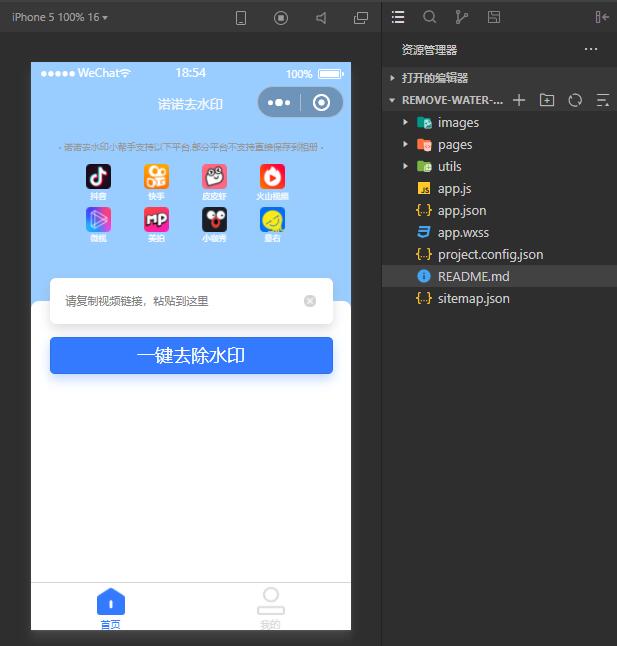Tap the Huoshan video (火山) app icon

[272, 177]
